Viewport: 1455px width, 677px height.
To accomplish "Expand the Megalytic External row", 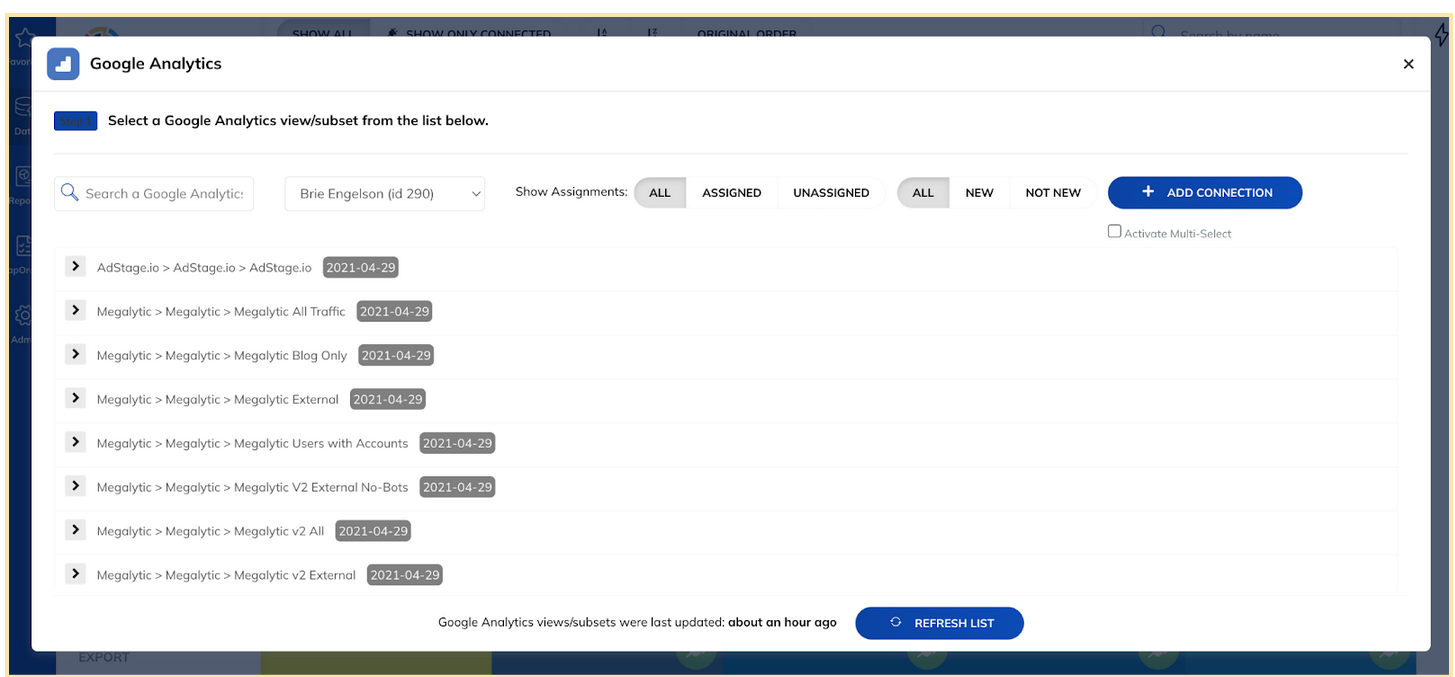I will click(75, 398).
